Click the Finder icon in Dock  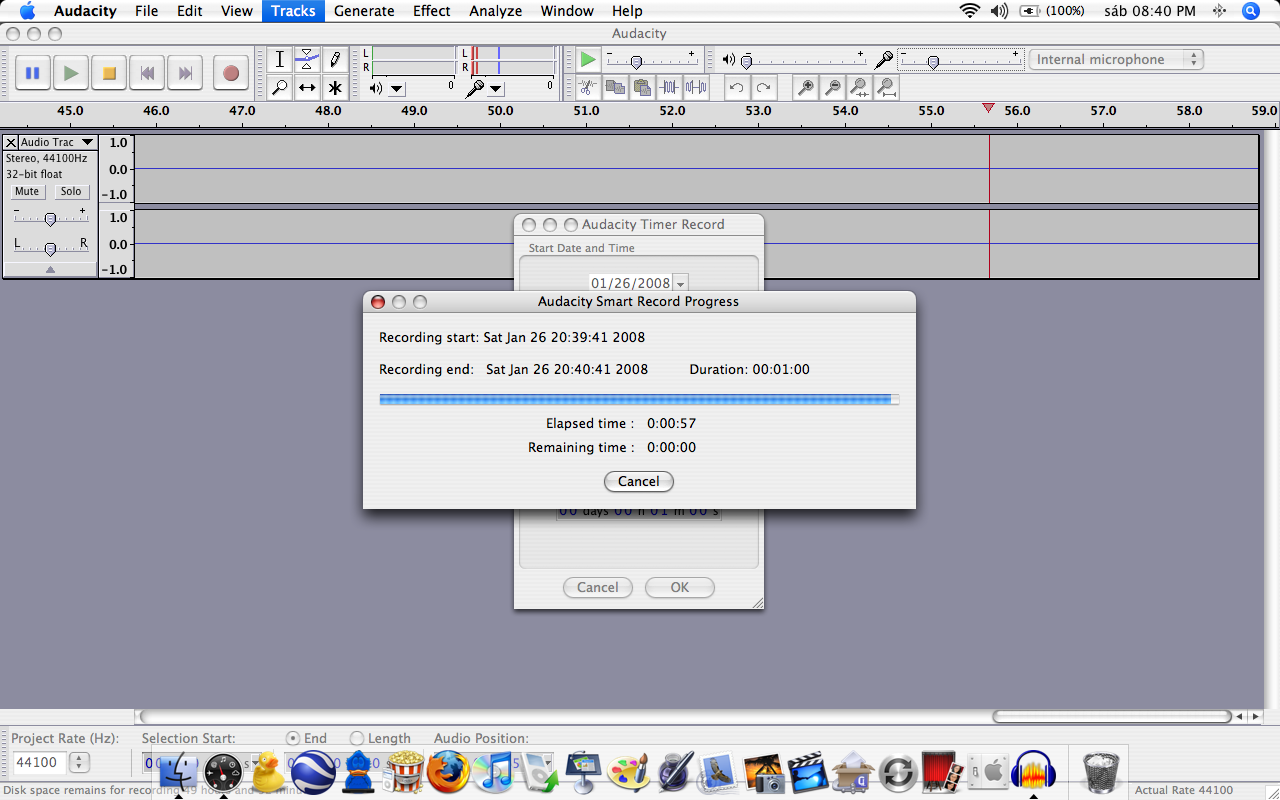(x=179, y=772)
